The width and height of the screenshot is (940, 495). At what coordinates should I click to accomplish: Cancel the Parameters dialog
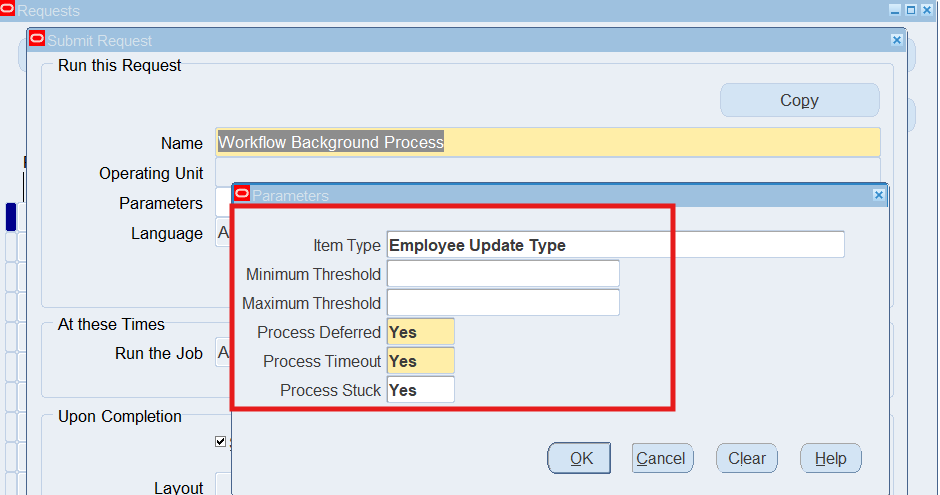[x=661, y=459]
